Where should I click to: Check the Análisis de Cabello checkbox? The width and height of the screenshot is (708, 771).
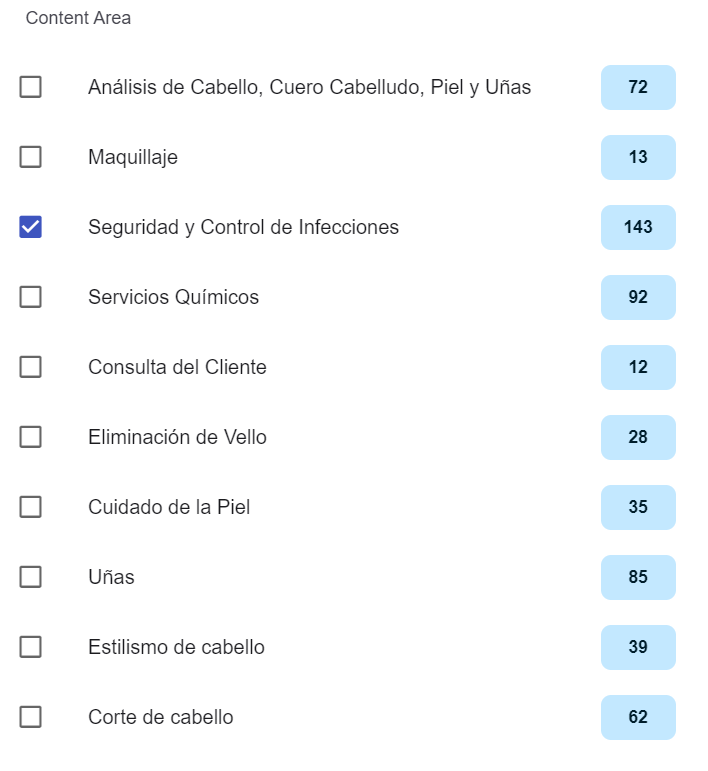pos(31,87)
